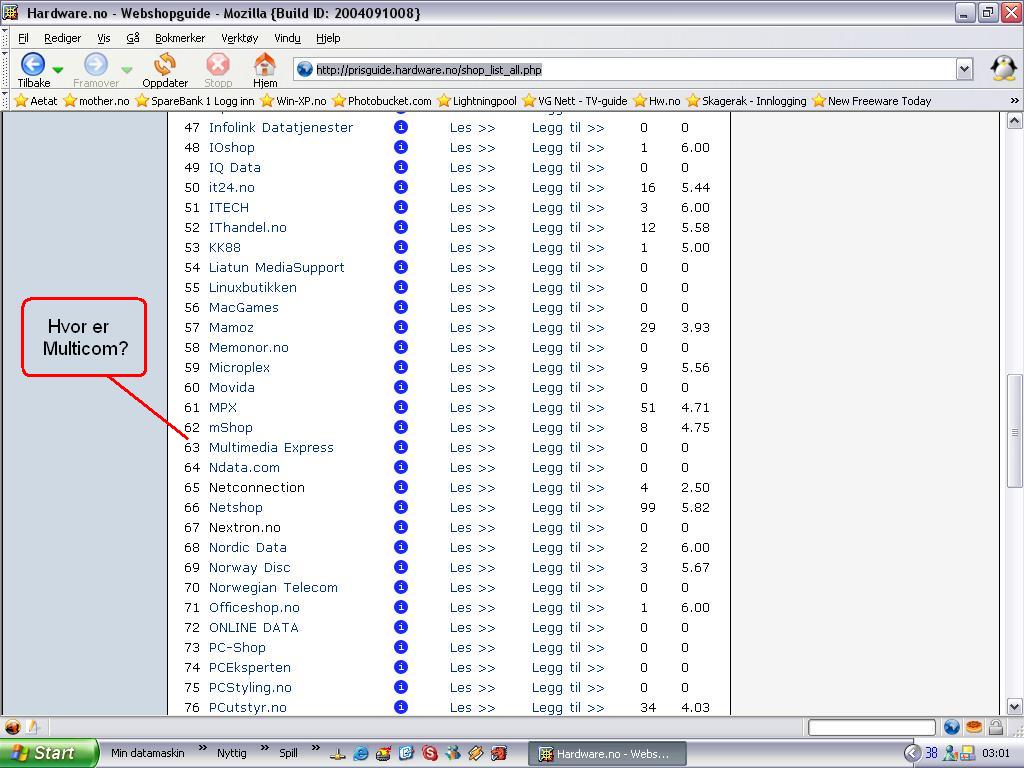Click the red S quick launch icon
The image size is (1024, 768).
coord(430,754)
